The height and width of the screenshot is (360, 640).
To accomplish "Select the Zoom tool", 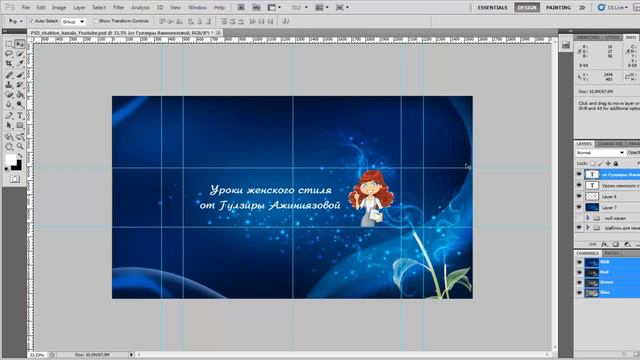I will coord(20,147).
